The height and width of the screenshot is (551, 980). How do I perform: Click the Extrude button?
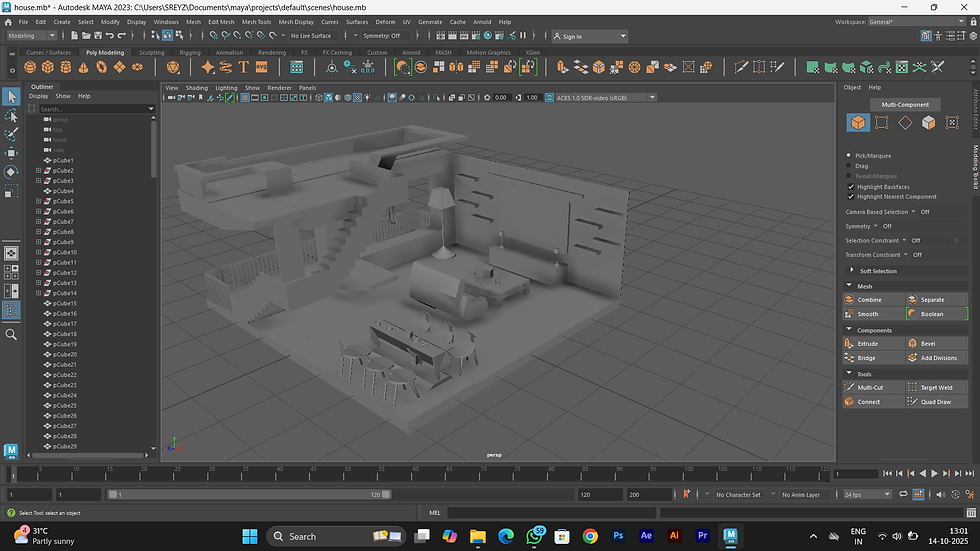tap(874, 344)
